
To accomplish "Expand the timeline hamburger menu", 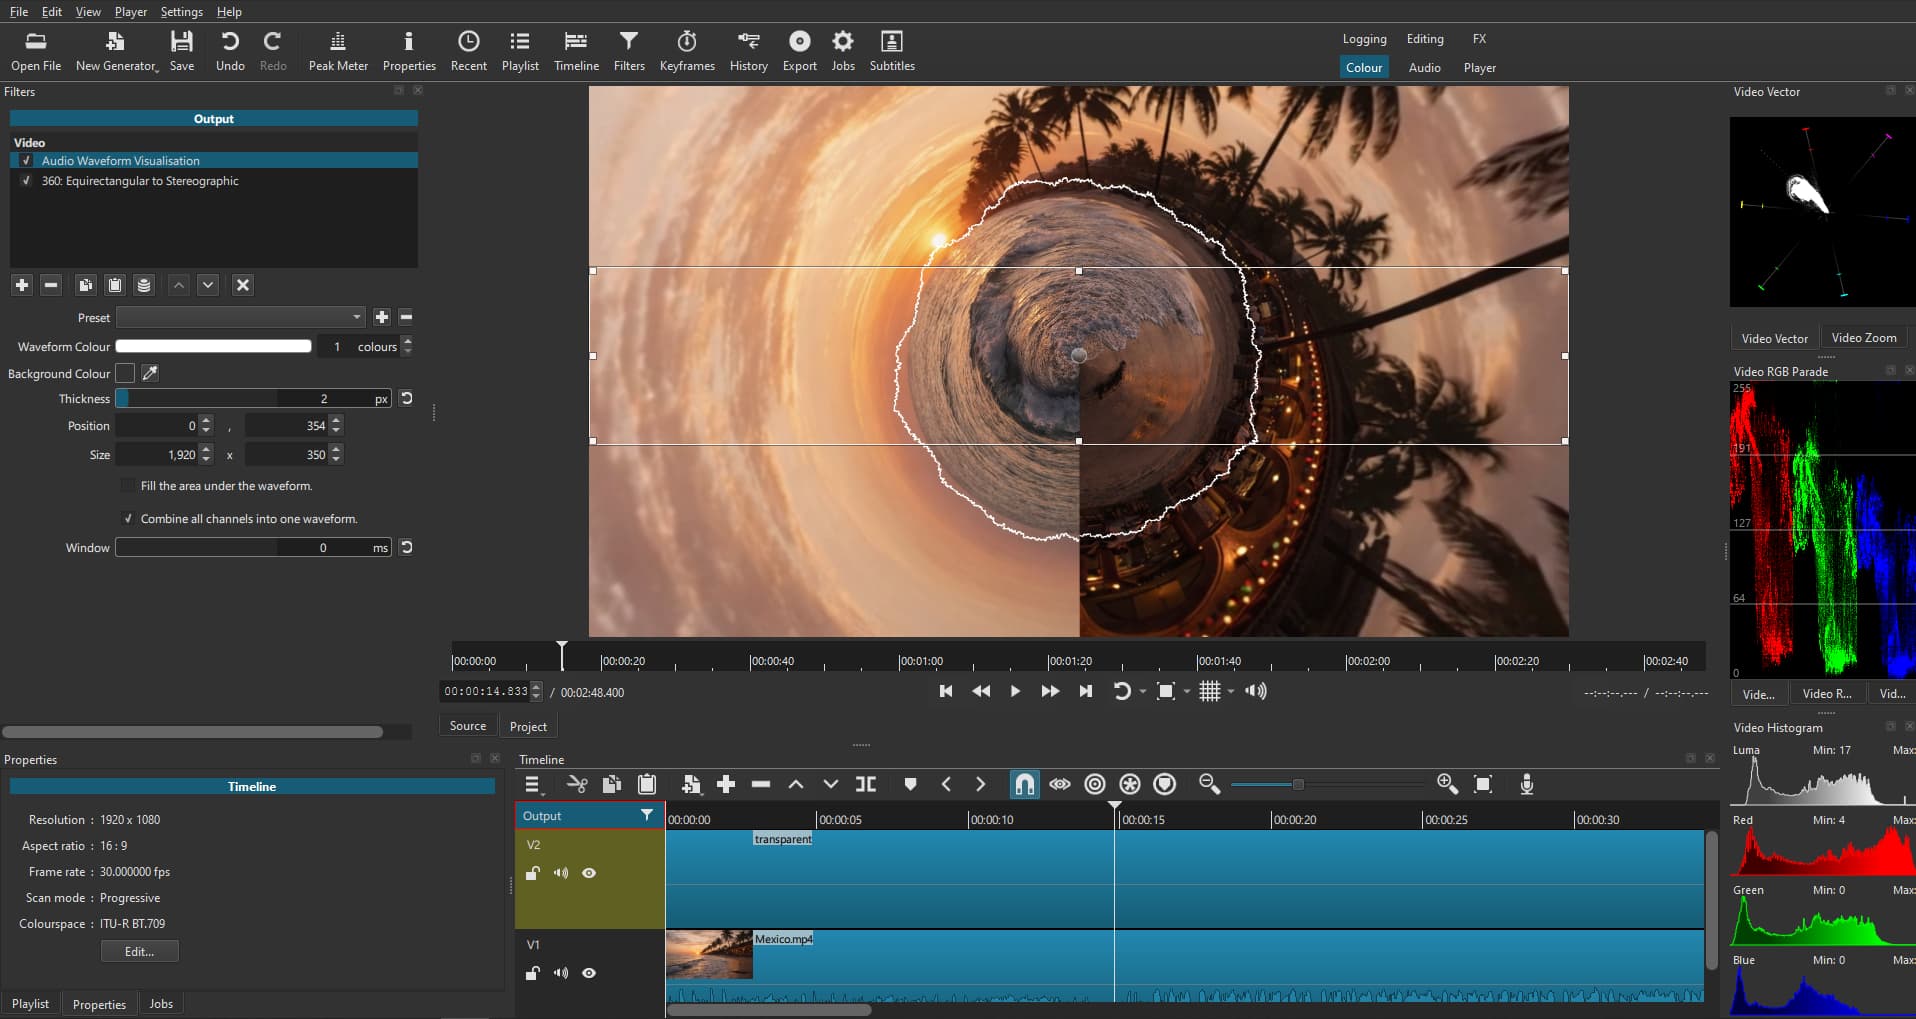I will point(533,785).
